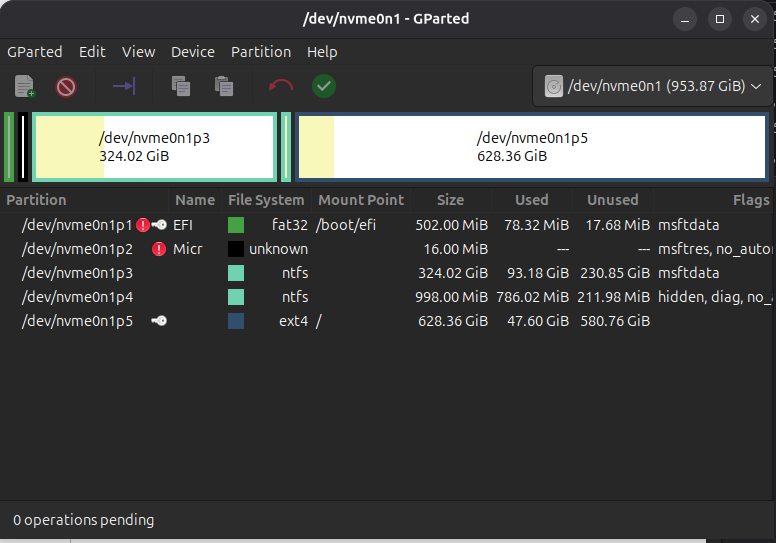Click the Paste partition toolbar icon
This screenshot has width=776, height=543.
[x=224, y=87]
